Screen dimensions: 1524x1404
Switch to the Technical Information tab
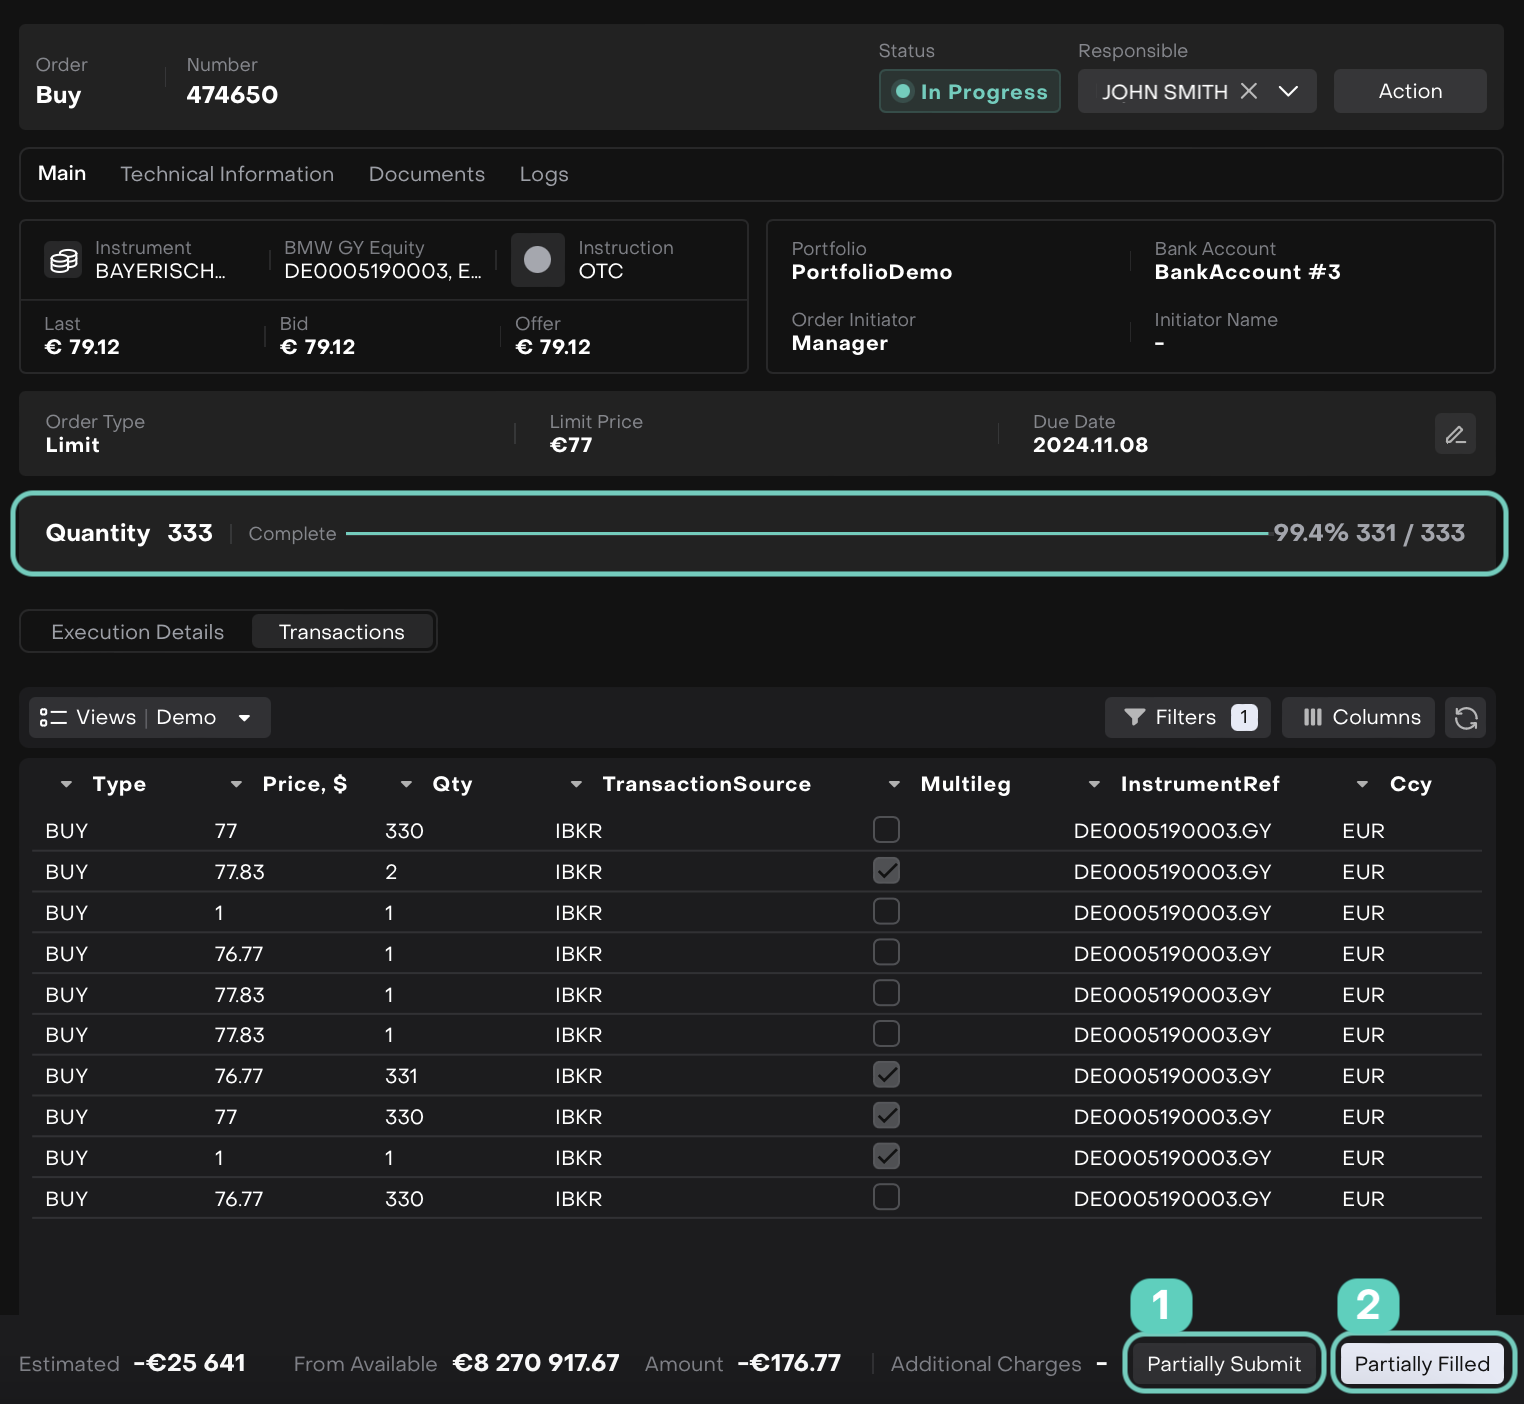(227, 174)
